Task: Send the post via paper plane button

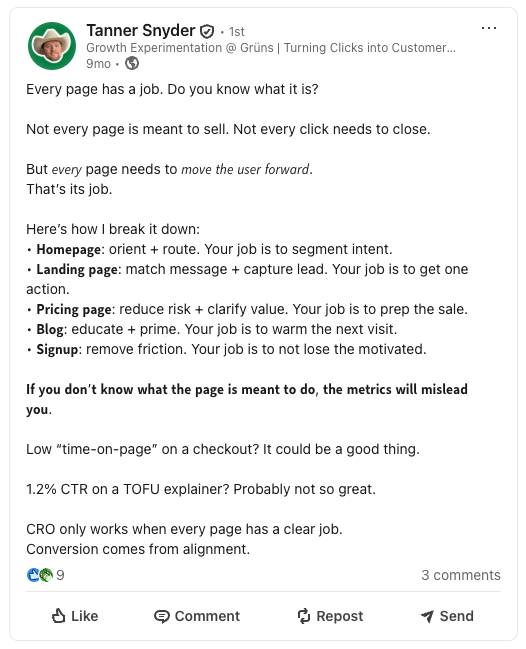Action: (447, 616)
